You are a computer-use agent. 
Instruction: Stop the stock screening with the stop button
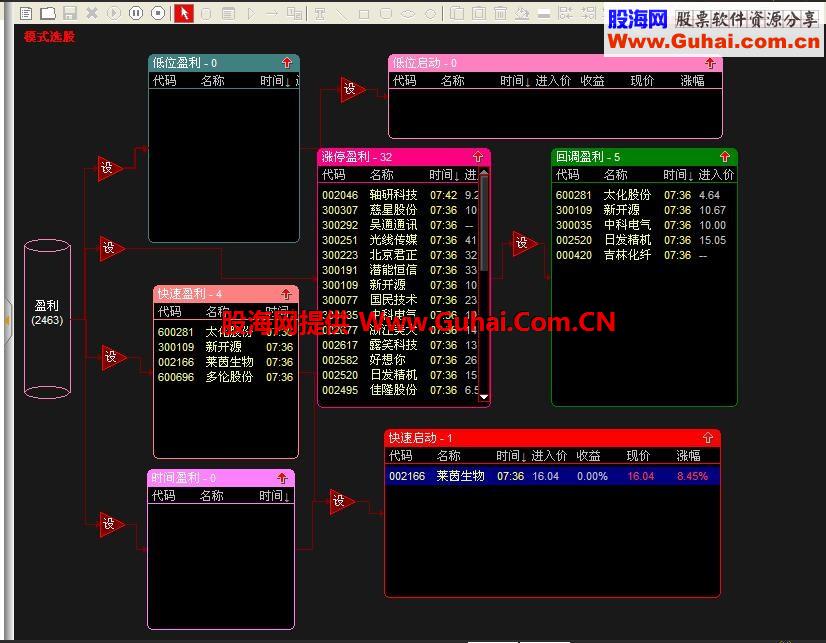pos(158,13)
